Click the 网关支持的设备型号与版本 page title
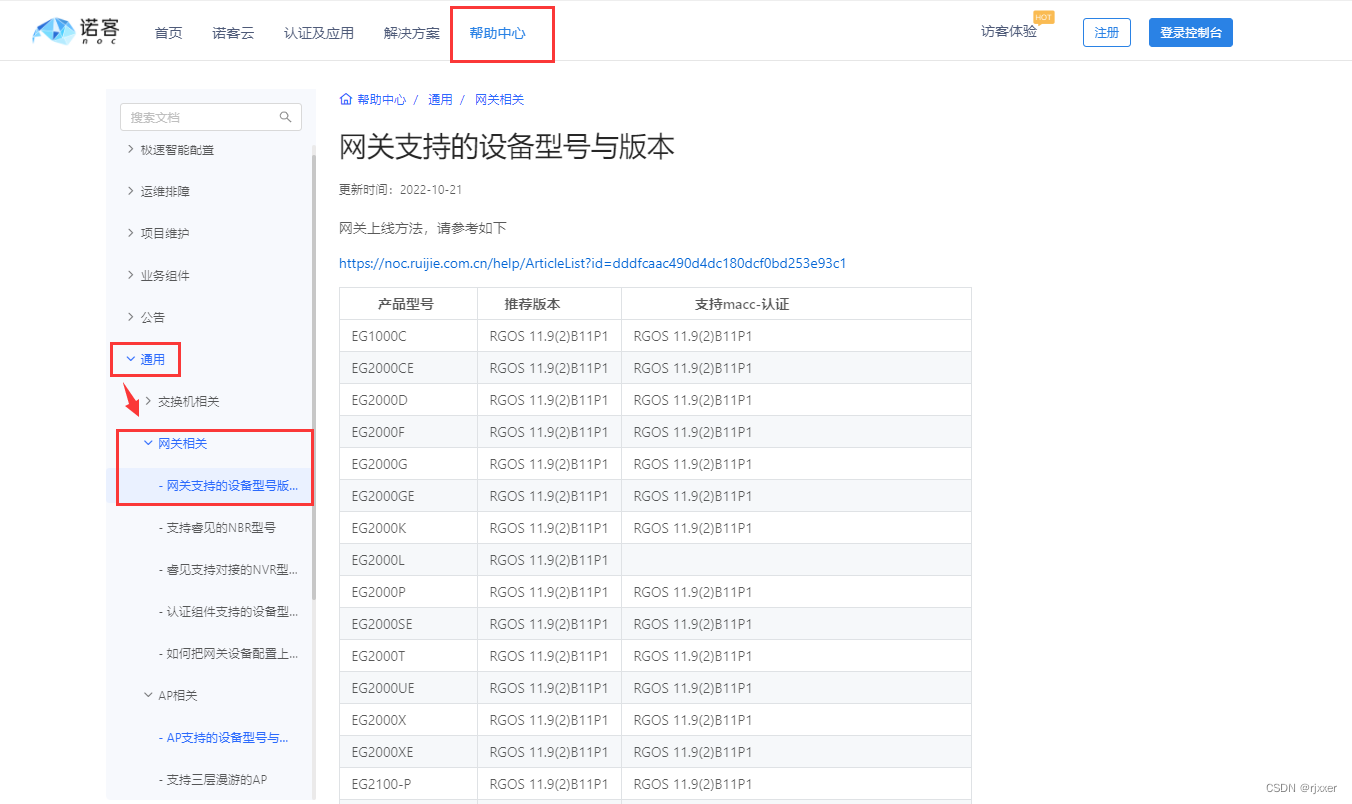The image size is (1352, 804). coord(507,147)
